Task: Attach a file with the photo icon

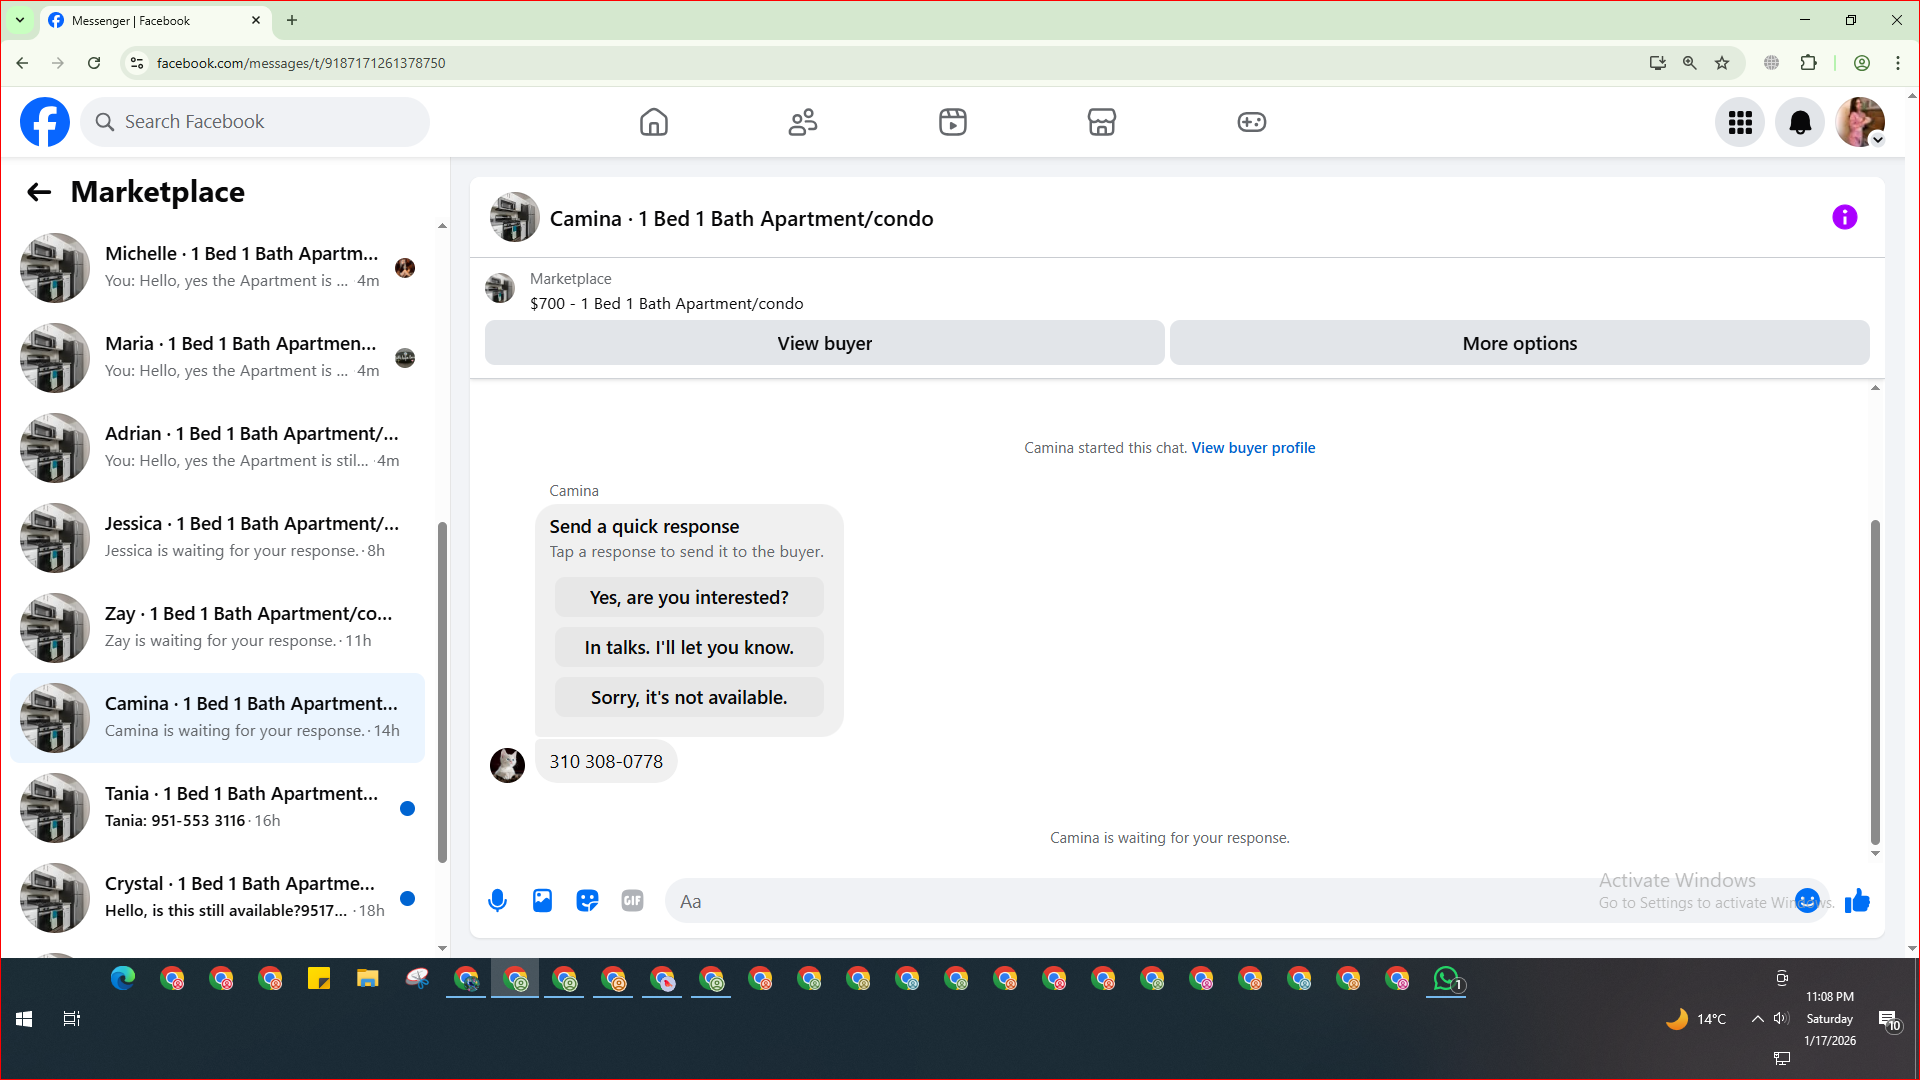Action: tap(542, 901)
